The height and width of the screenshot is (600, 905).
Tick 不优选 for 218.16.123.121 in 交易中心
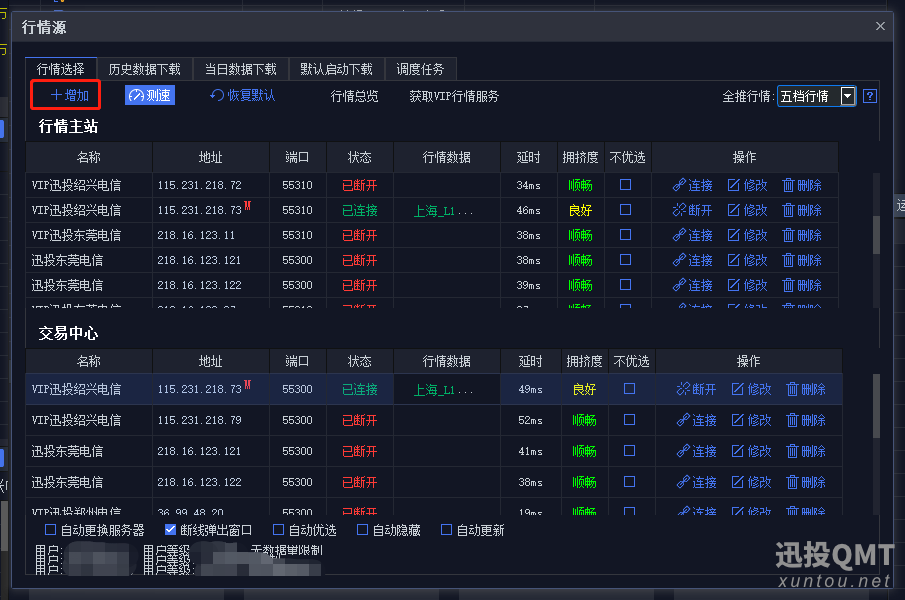(629, 451)
